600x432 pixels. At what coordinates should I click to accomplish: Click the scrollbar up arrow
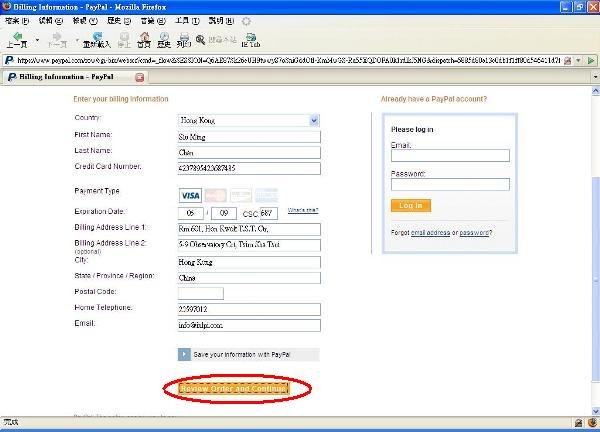point(595,91)
